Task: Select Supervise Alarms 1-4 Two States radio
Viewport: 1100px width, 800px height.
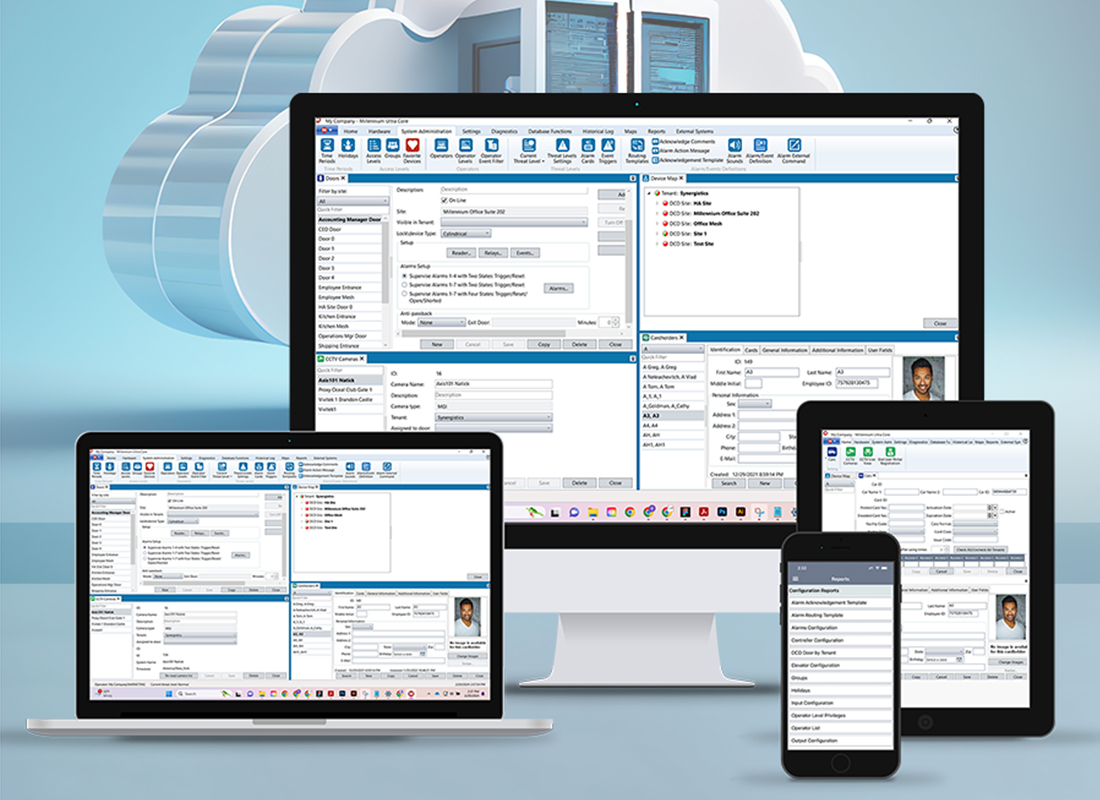Action: coord(404,276)
